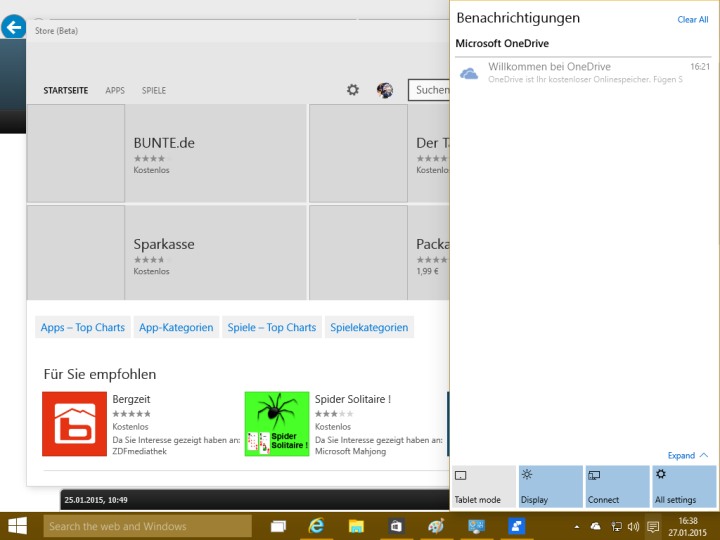
Task: Click the OneDrive tray icon
Action: point(596,526)
